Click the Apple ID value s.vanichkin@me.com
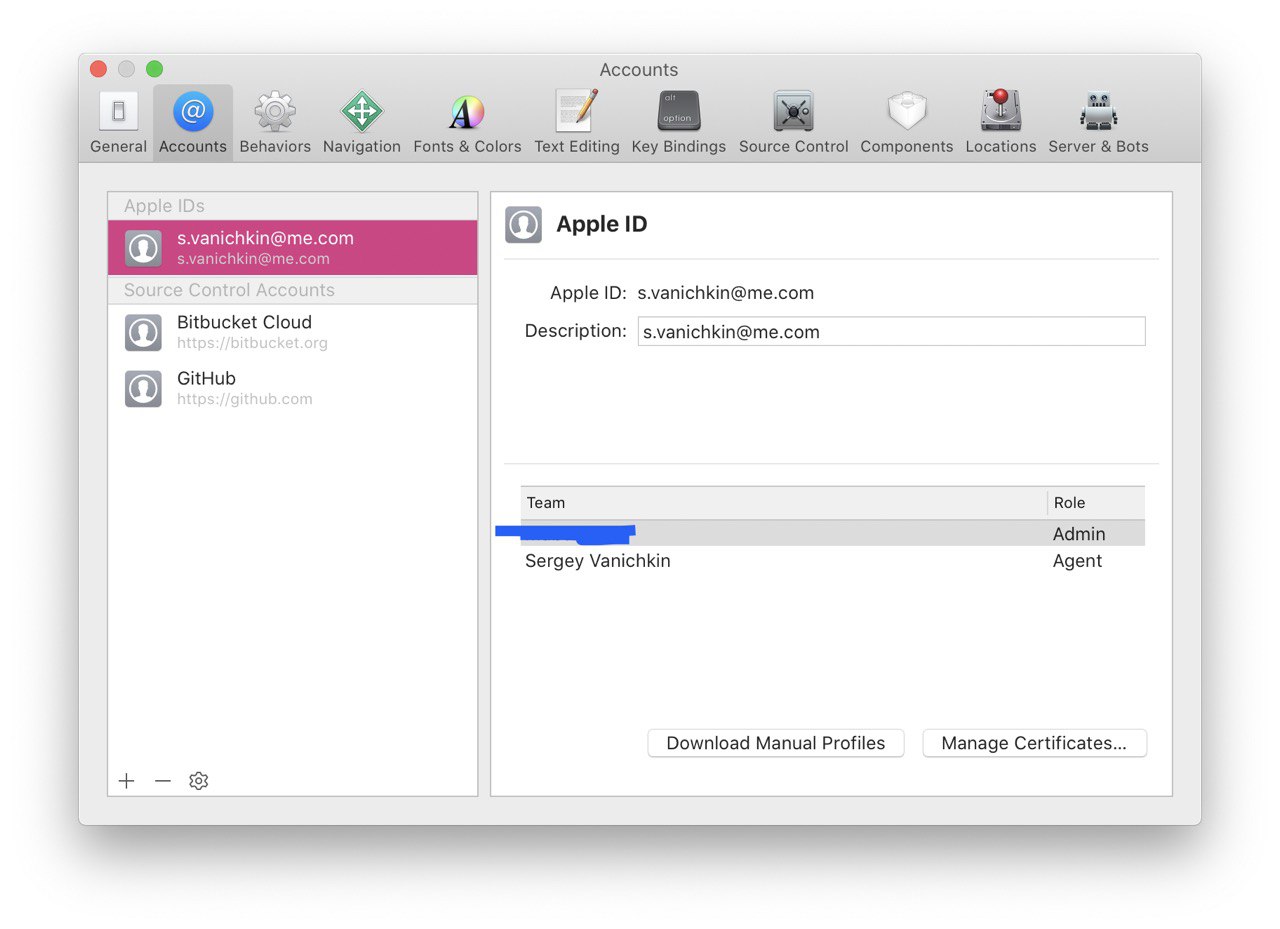1280x929 pixels. [x=726, y=293]
